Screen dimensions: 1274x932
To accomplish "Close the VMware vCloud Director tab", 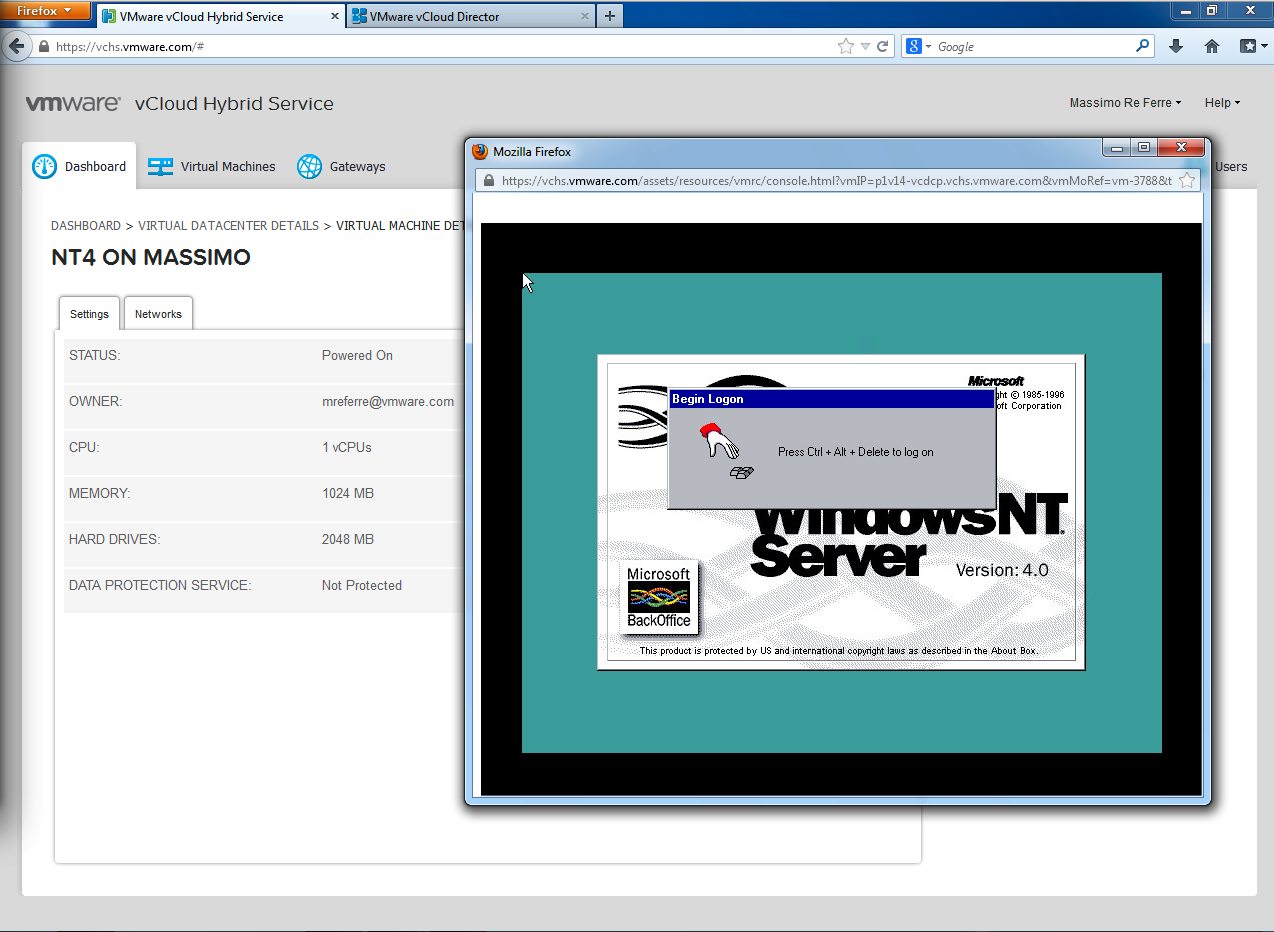I will (583, 17).
